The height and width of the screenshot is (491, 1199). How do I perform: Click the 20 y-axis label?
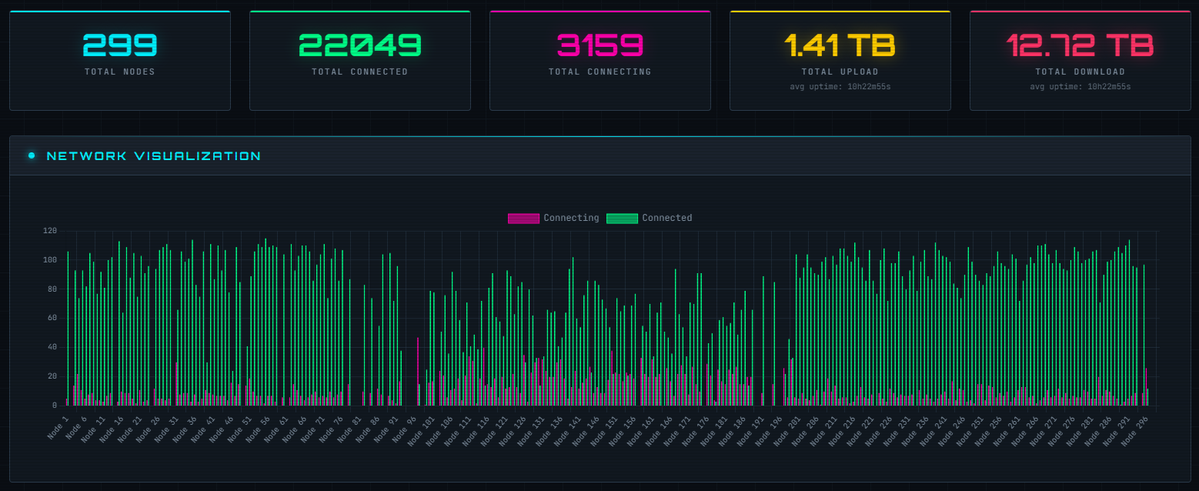click(x=53, y=376)
